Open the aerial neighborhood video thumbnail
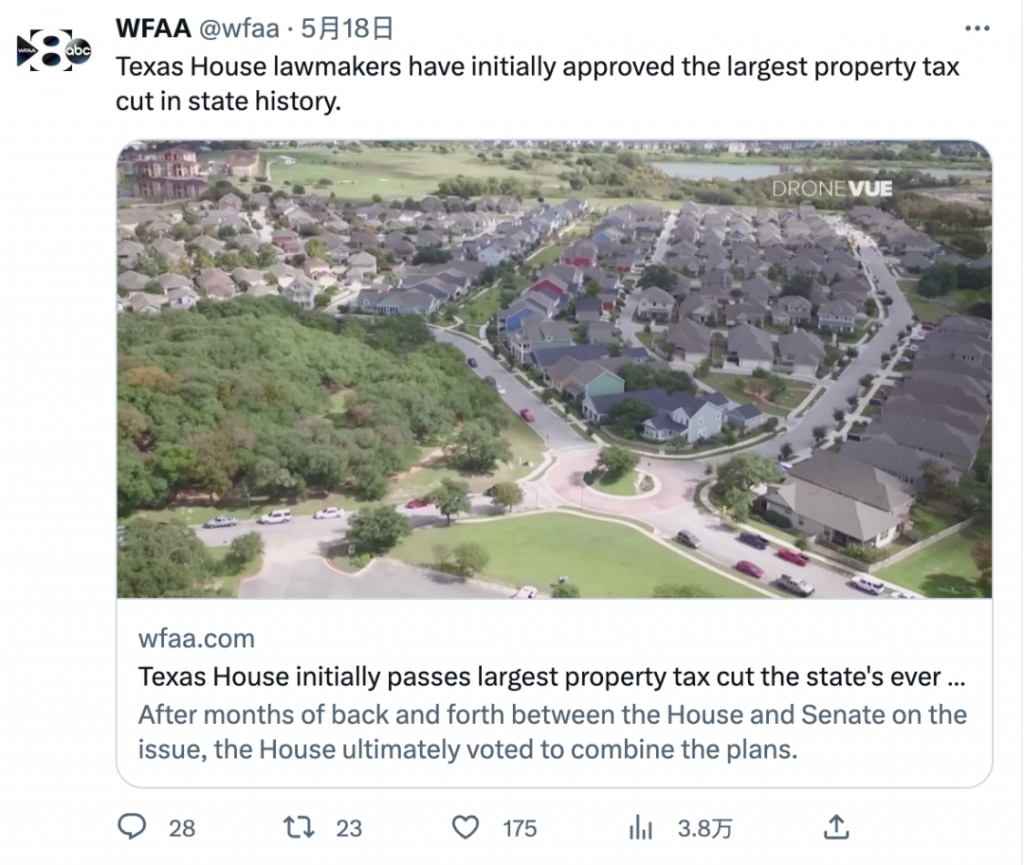1024x865 pixels. [x=554, y=369]
